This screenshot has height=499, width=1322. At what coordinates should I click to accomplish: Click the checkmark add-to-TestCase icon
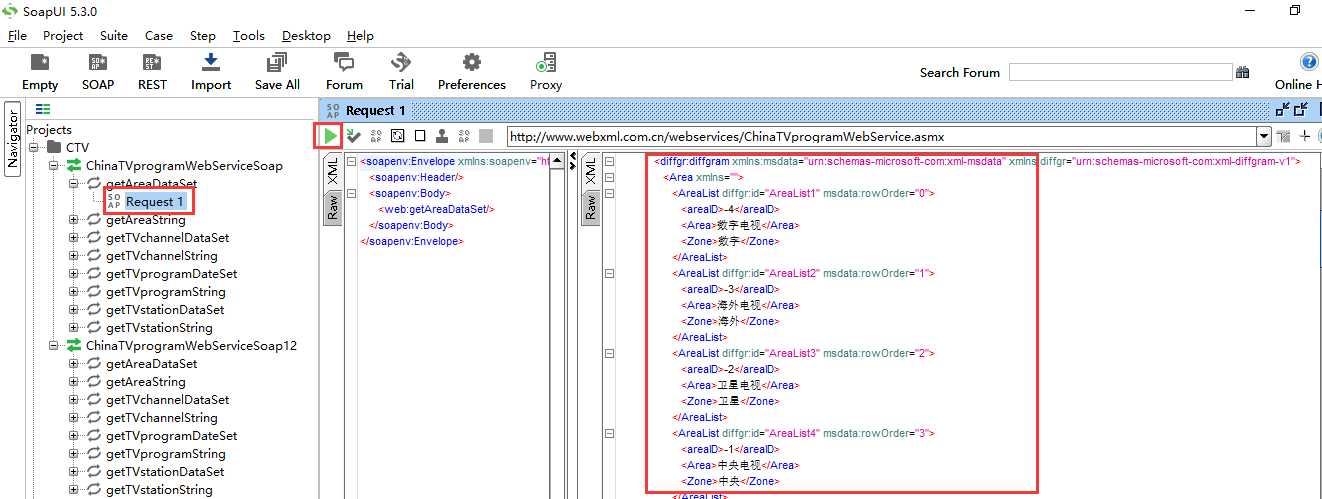click(x=353, y=136)
